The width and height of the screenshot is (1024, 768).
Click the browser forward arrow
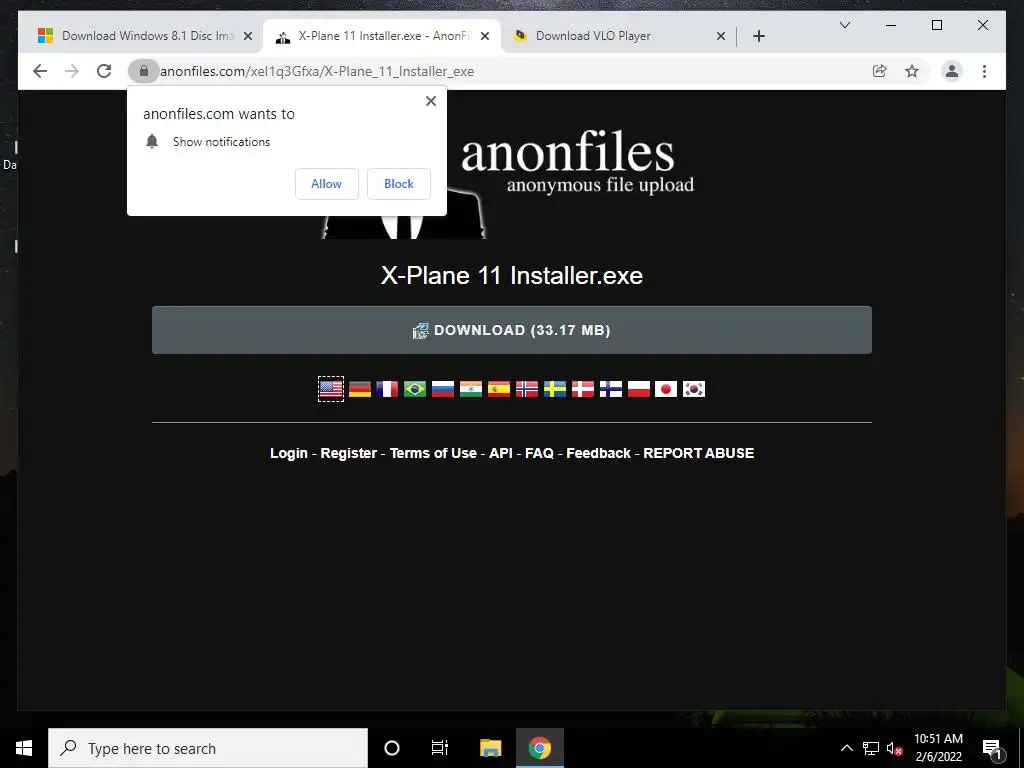click(x=72, y=71)
